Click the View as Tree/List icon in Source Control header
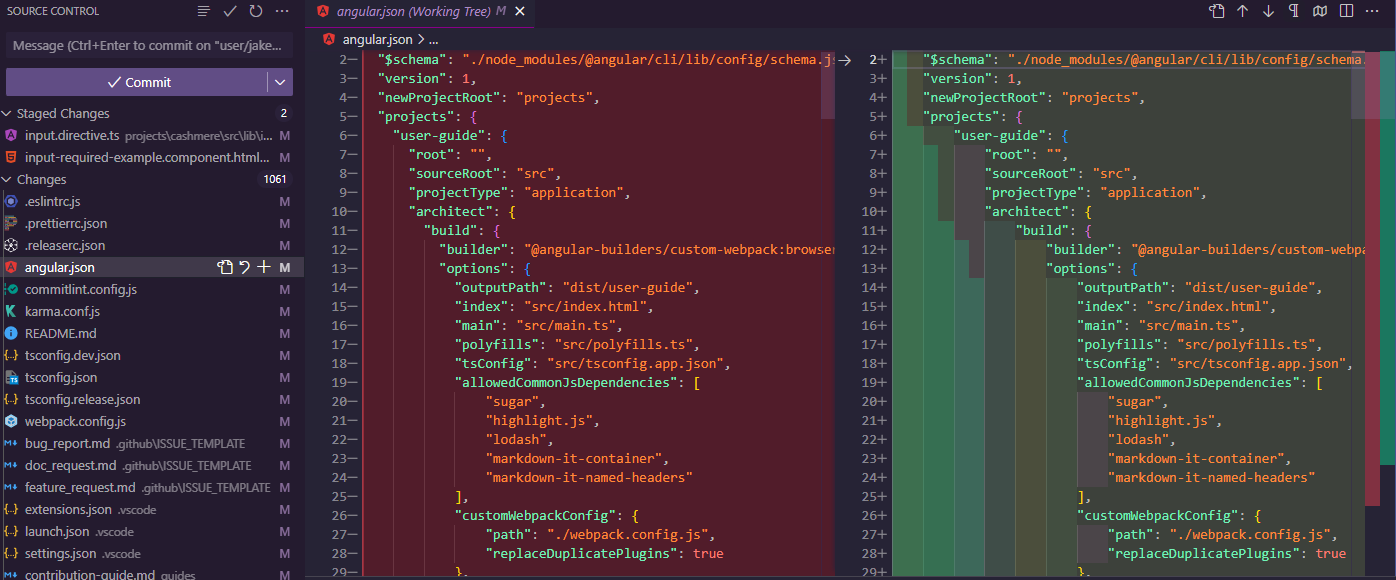This screenshot has height=580, width=1396. (204, 11)
